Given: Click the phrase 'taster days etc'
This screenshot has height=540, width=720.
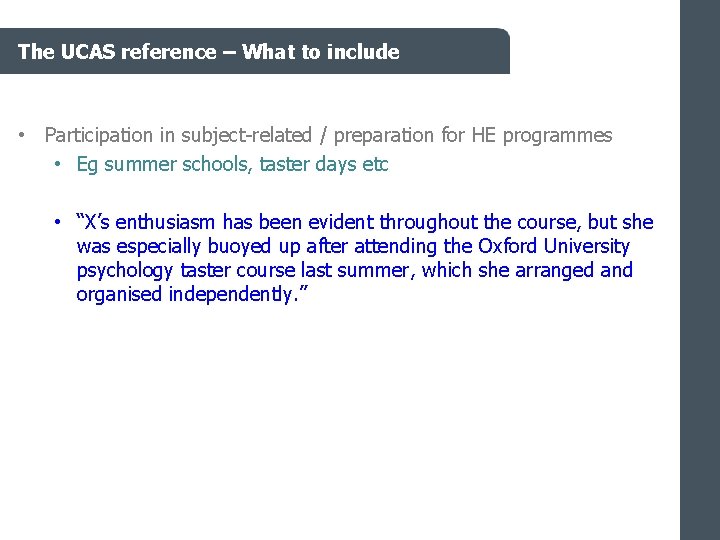Looking at the screenshot, I should click(323, 165).
